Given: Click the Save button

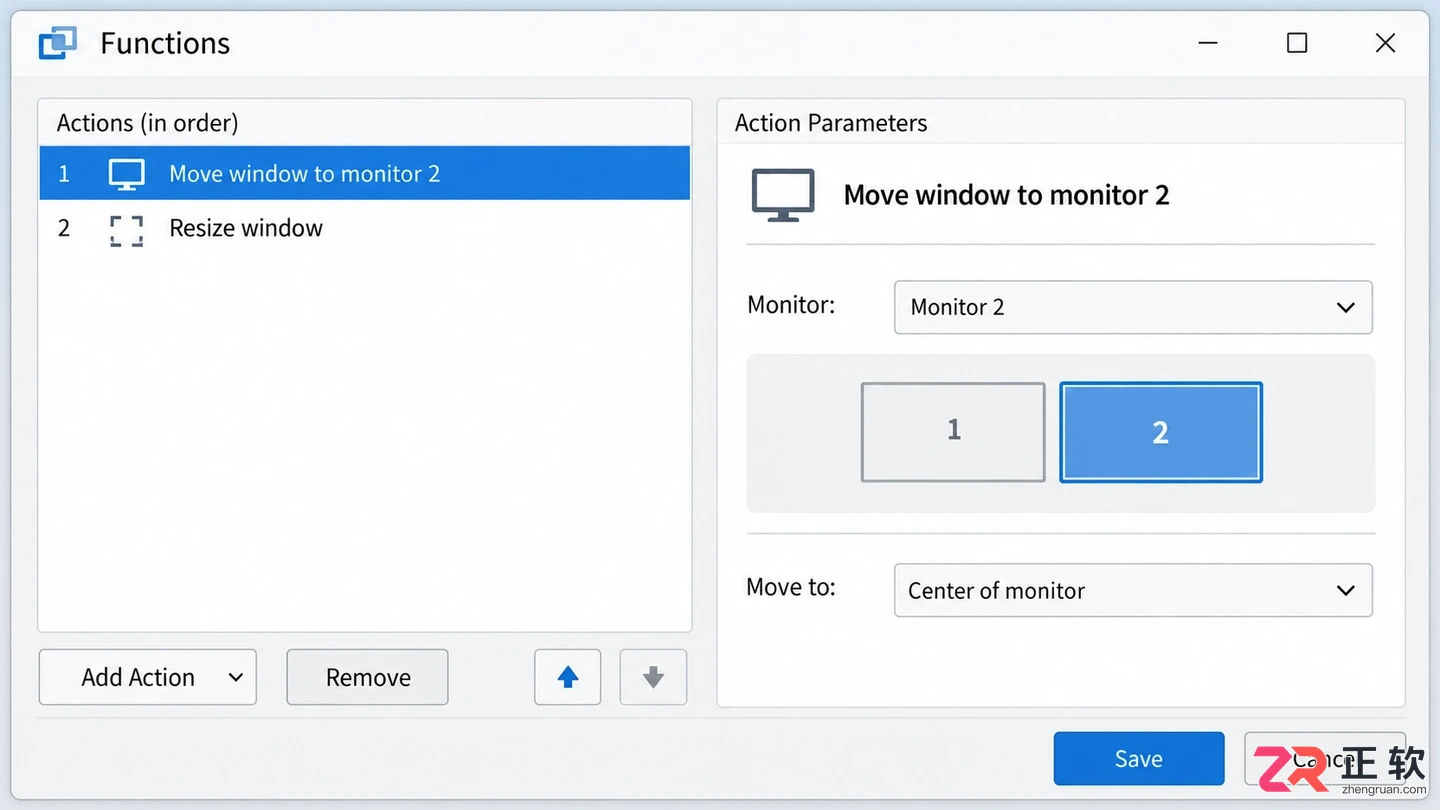Looking at the screenshot, I should coord(1139,759).
